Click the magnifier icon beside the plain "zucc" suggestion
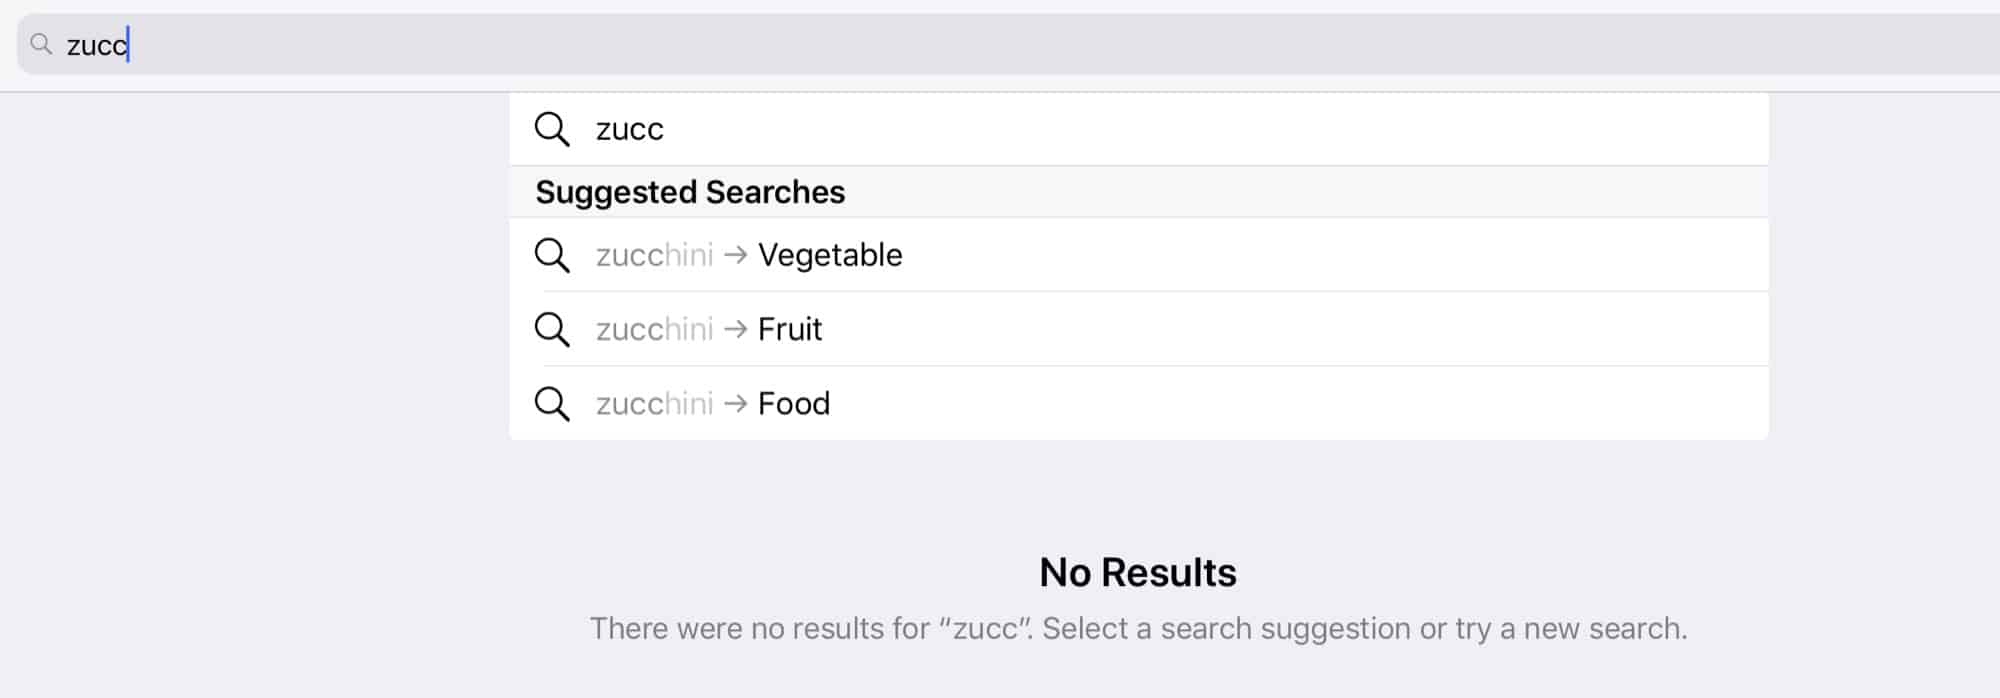The width and height of the screenshot is (2000, 698). tap(552, 129)
